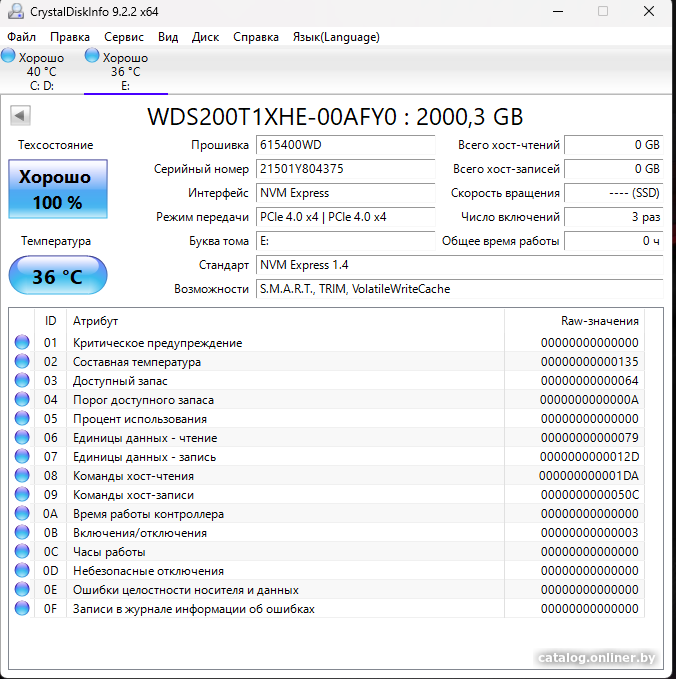Click status orb for Включения/отключения

(x=22, y=533)
